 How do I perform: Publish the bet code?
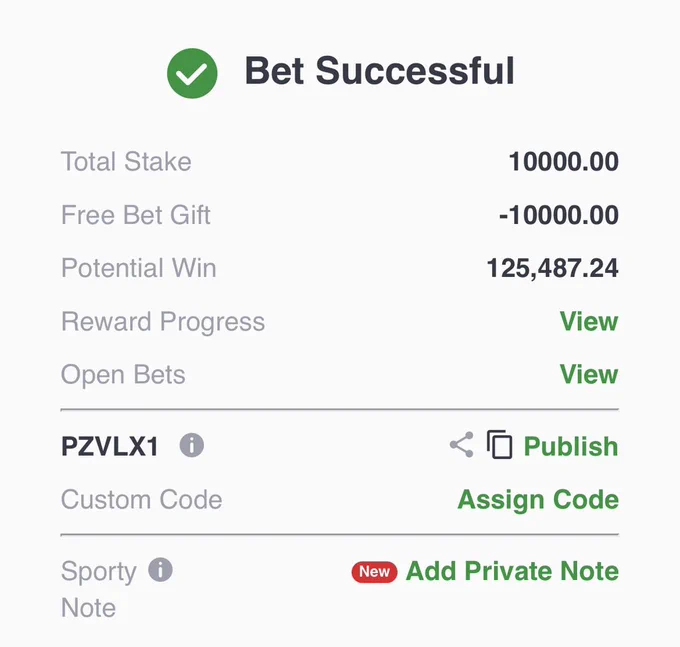(x=571, y=446)
